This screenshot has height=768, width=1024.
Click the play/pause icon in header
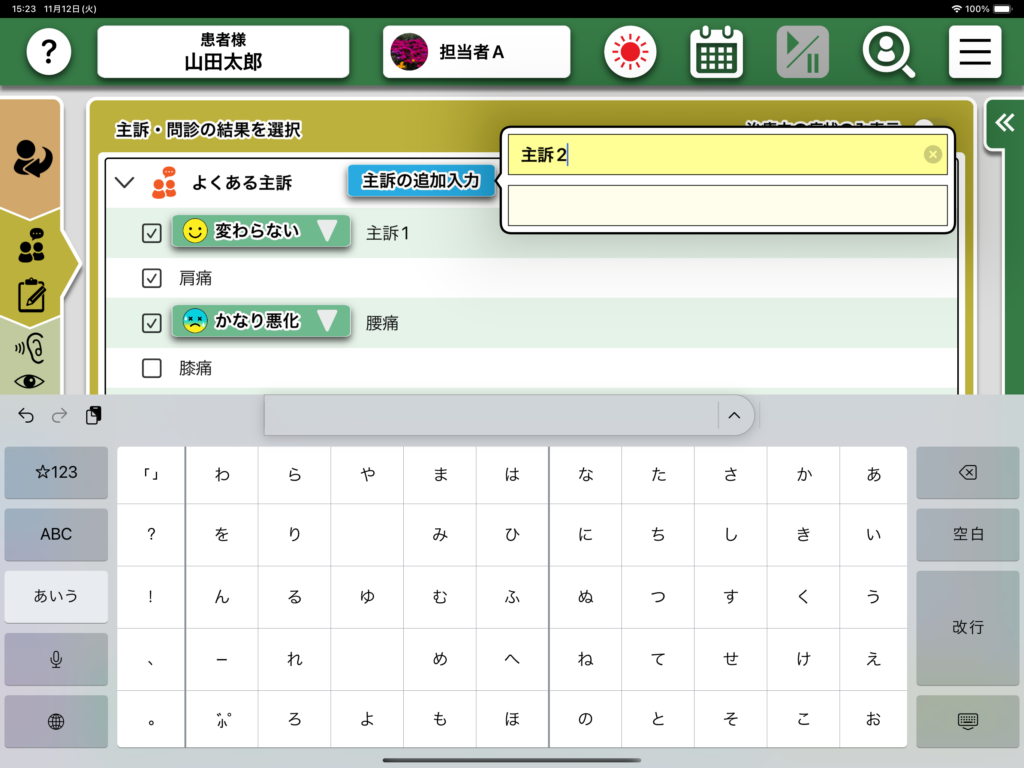coord(802,52)
